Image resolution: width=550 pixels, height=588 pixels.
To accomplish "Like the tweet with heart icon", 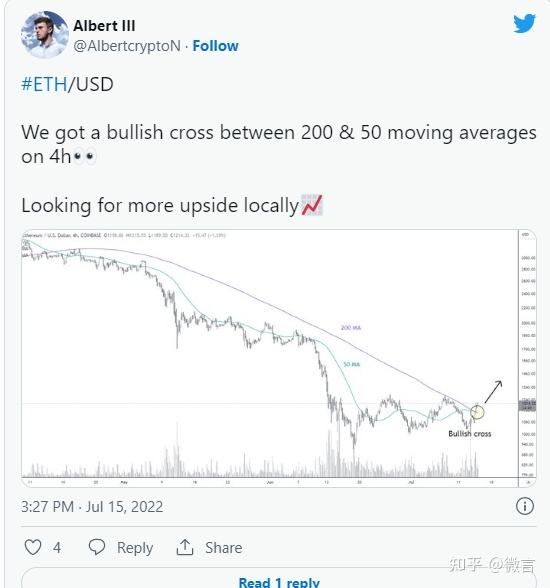I will pyautogui.click(x=33, y=547).
